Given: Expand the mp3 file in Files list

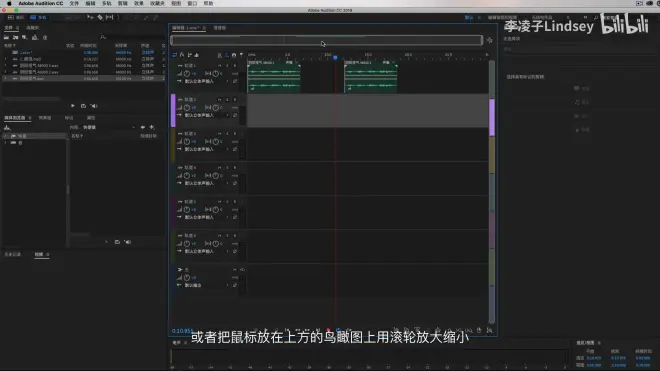Looking at the screenshot, I should tap(5, 59).
